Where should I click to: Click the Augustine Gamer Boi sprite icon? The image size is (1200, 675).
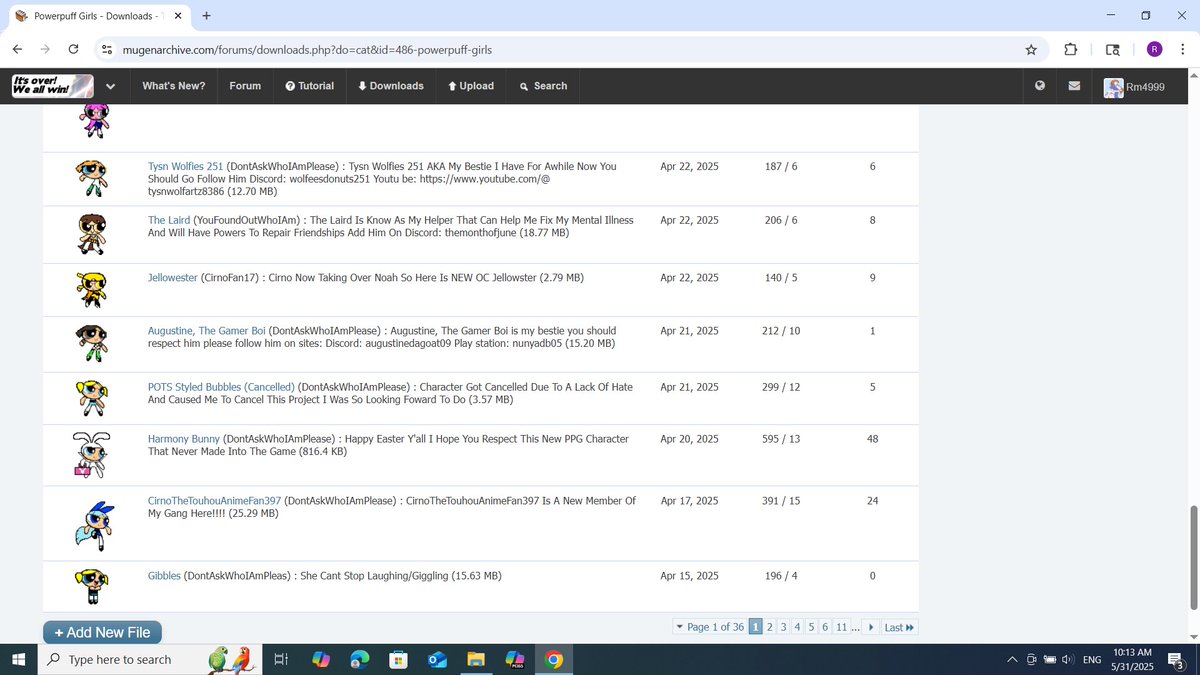coord(91,344)
